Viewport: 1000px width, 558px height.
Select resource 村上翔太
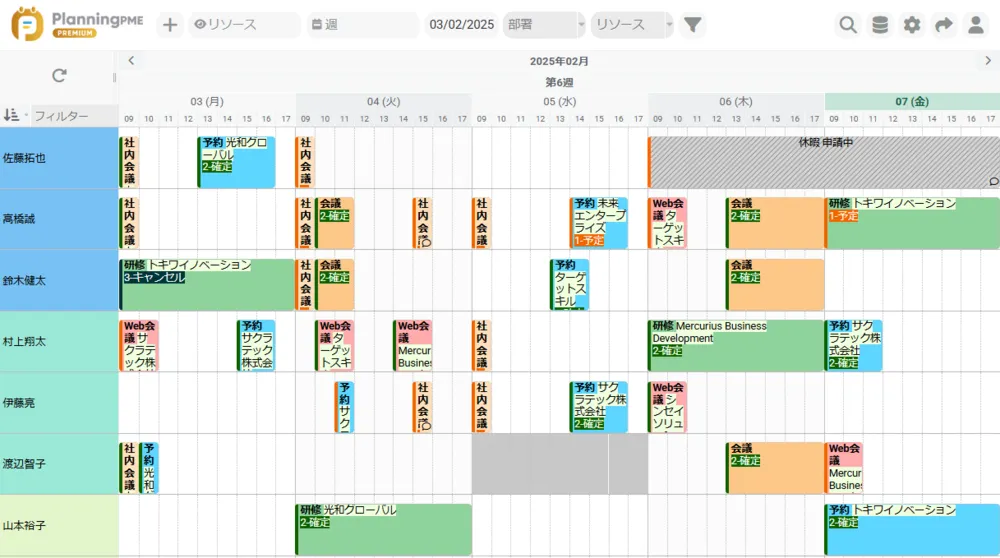(x=59, y=341)
